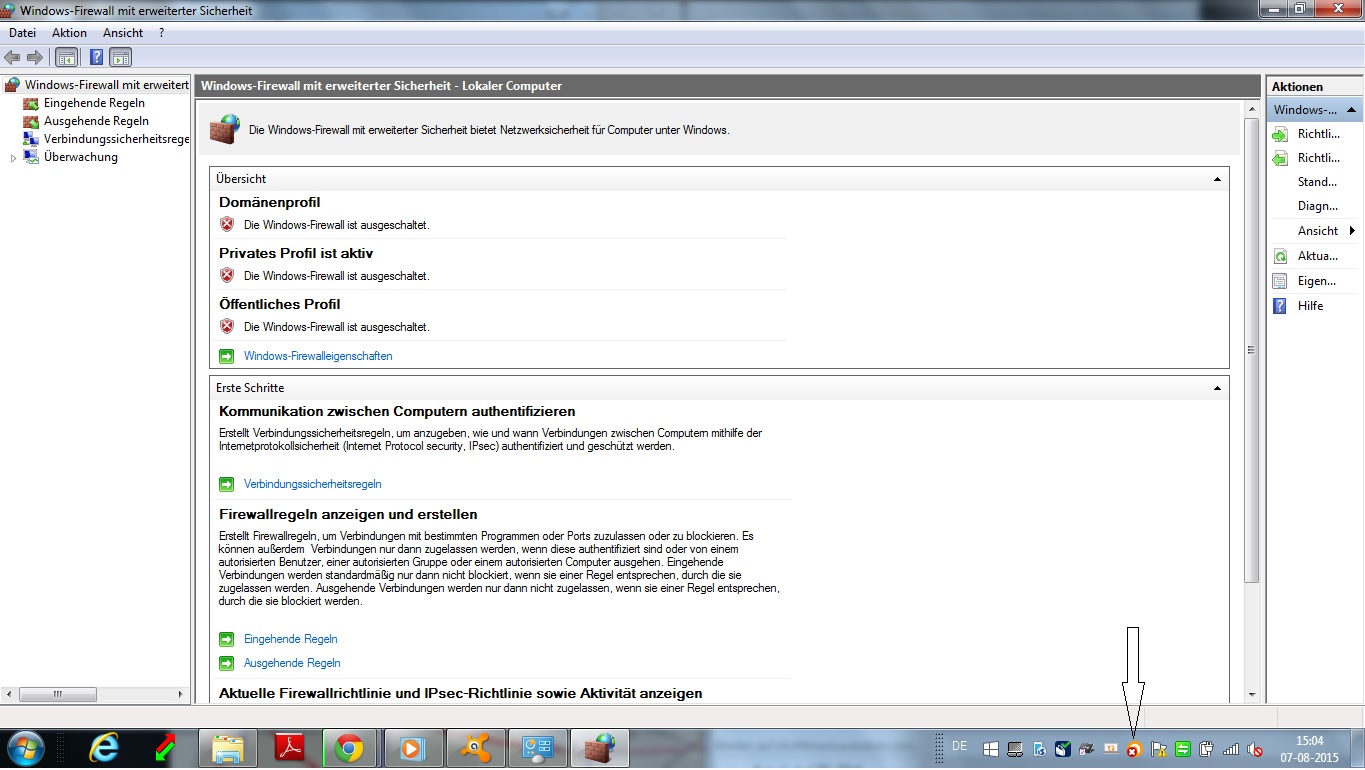Click the Privates Profil ist aktiv heading
Image resolution: width=1365 pixels, height=770 pixels.
pyautogui.click(x=296, y=253)
